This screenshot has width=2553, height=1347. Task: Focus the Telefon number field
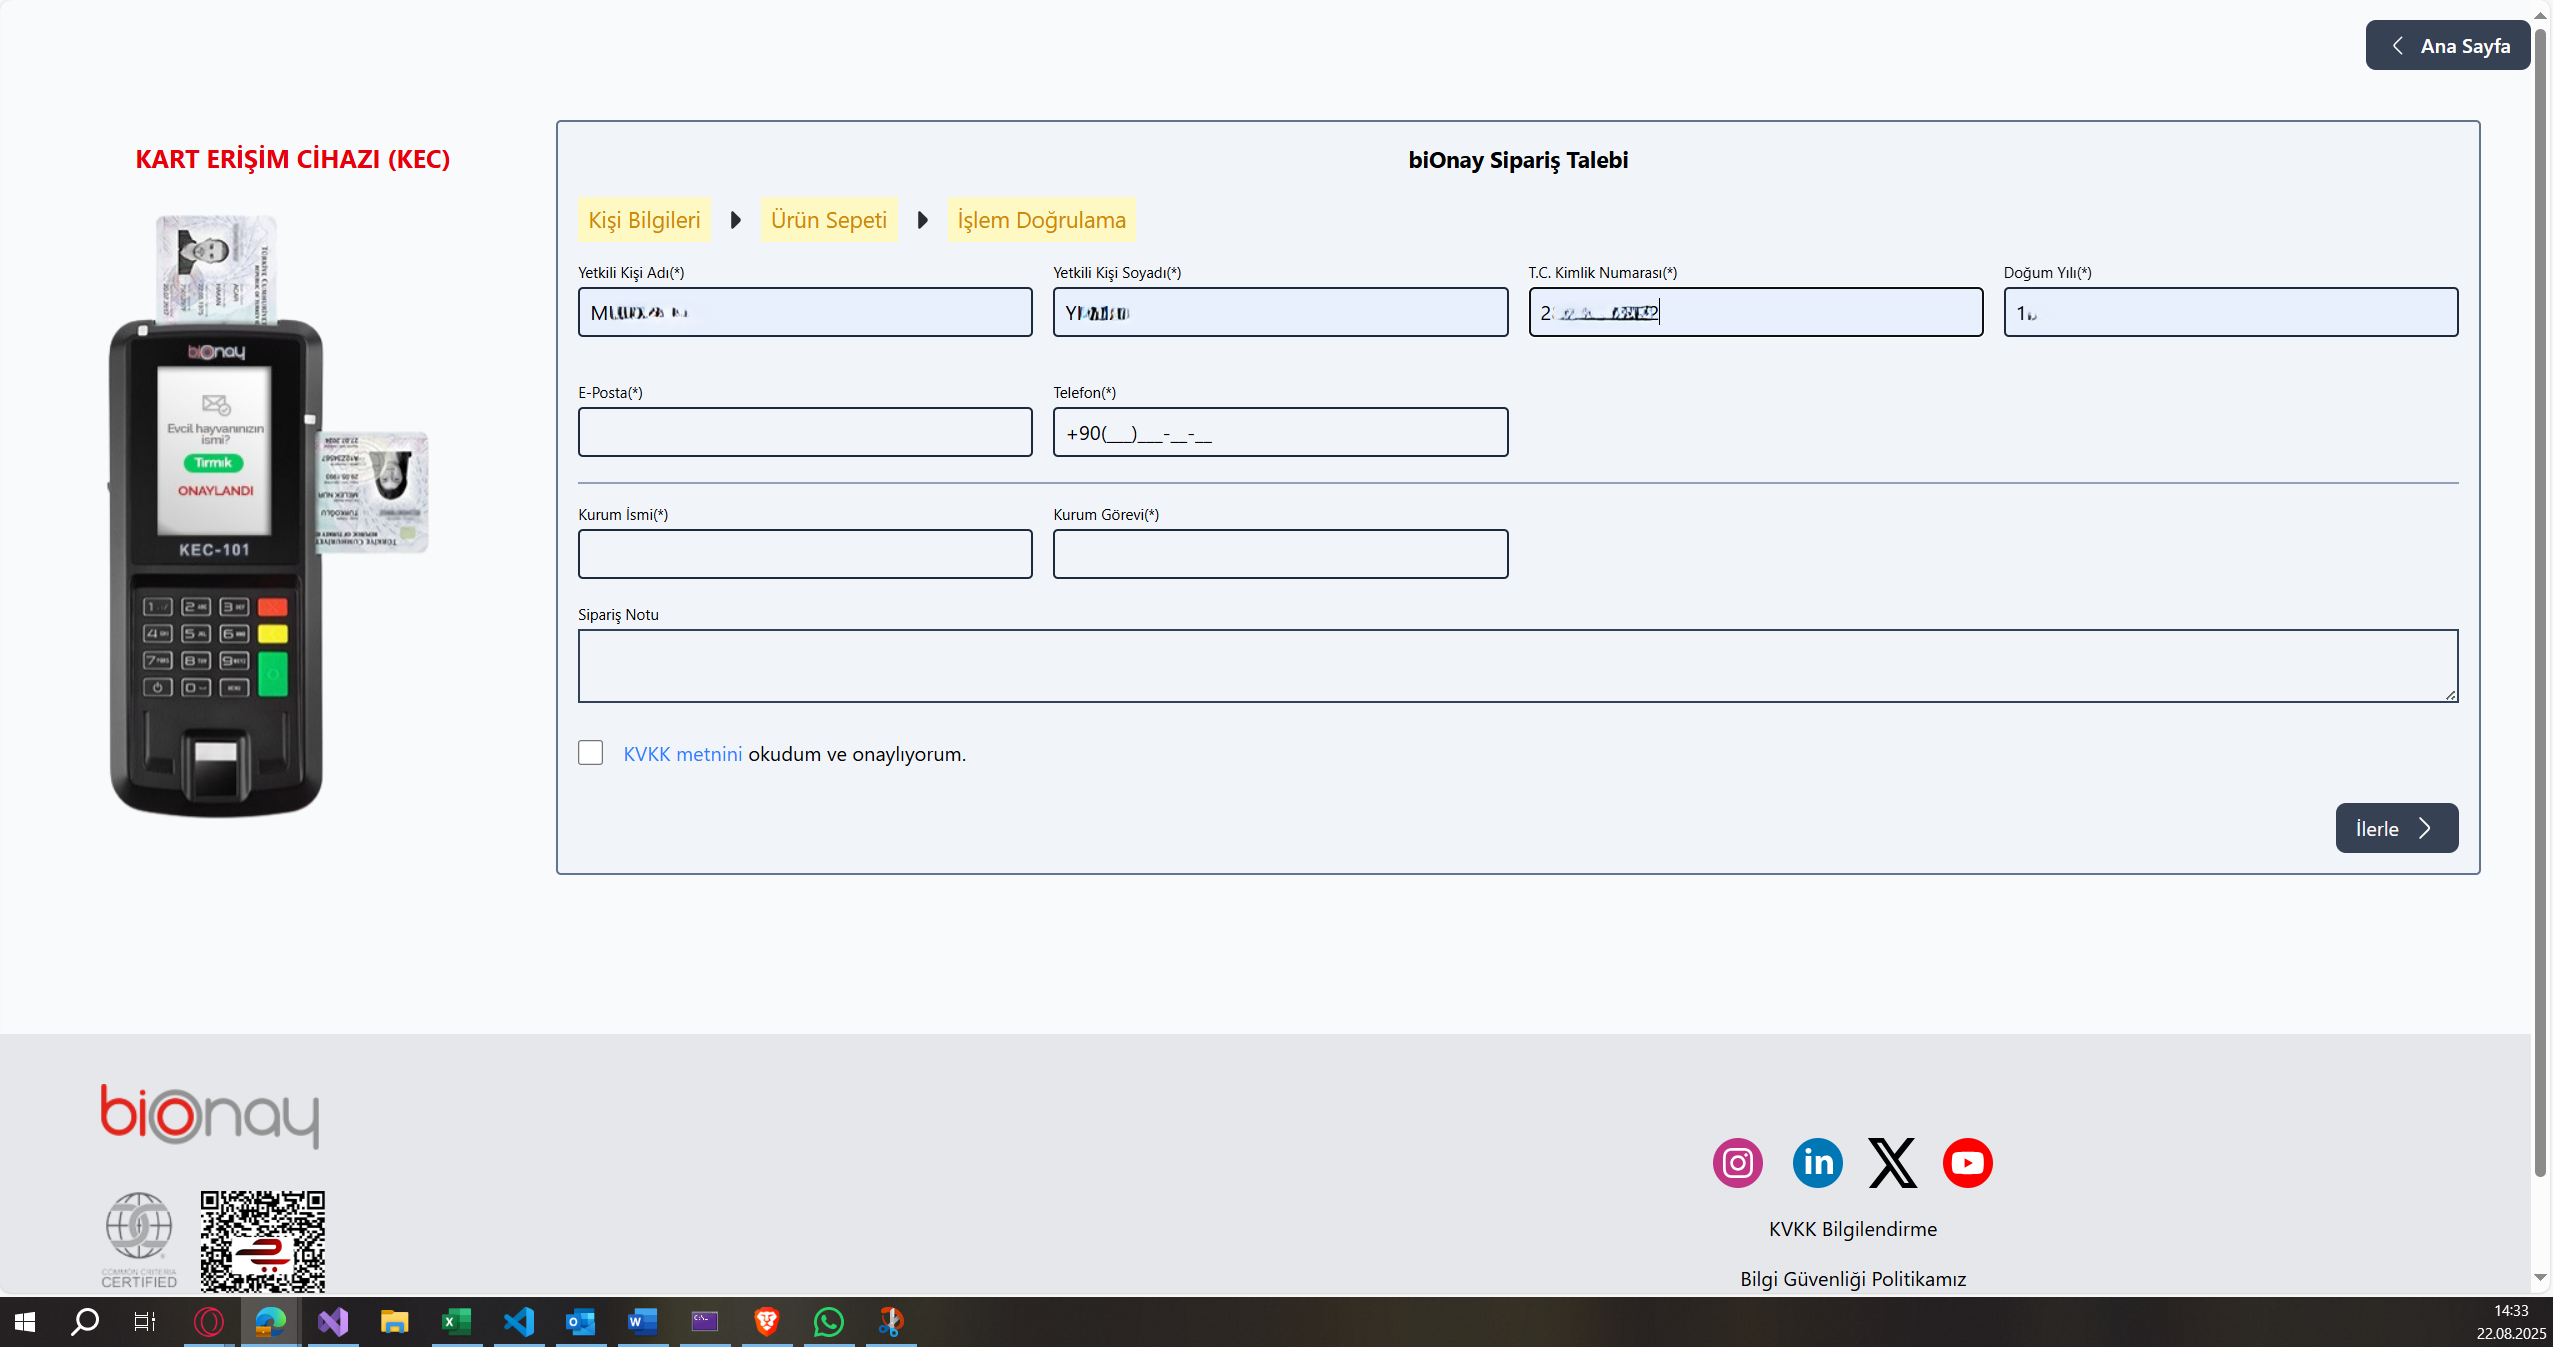pyautogui.click(x=1280, y=432)
